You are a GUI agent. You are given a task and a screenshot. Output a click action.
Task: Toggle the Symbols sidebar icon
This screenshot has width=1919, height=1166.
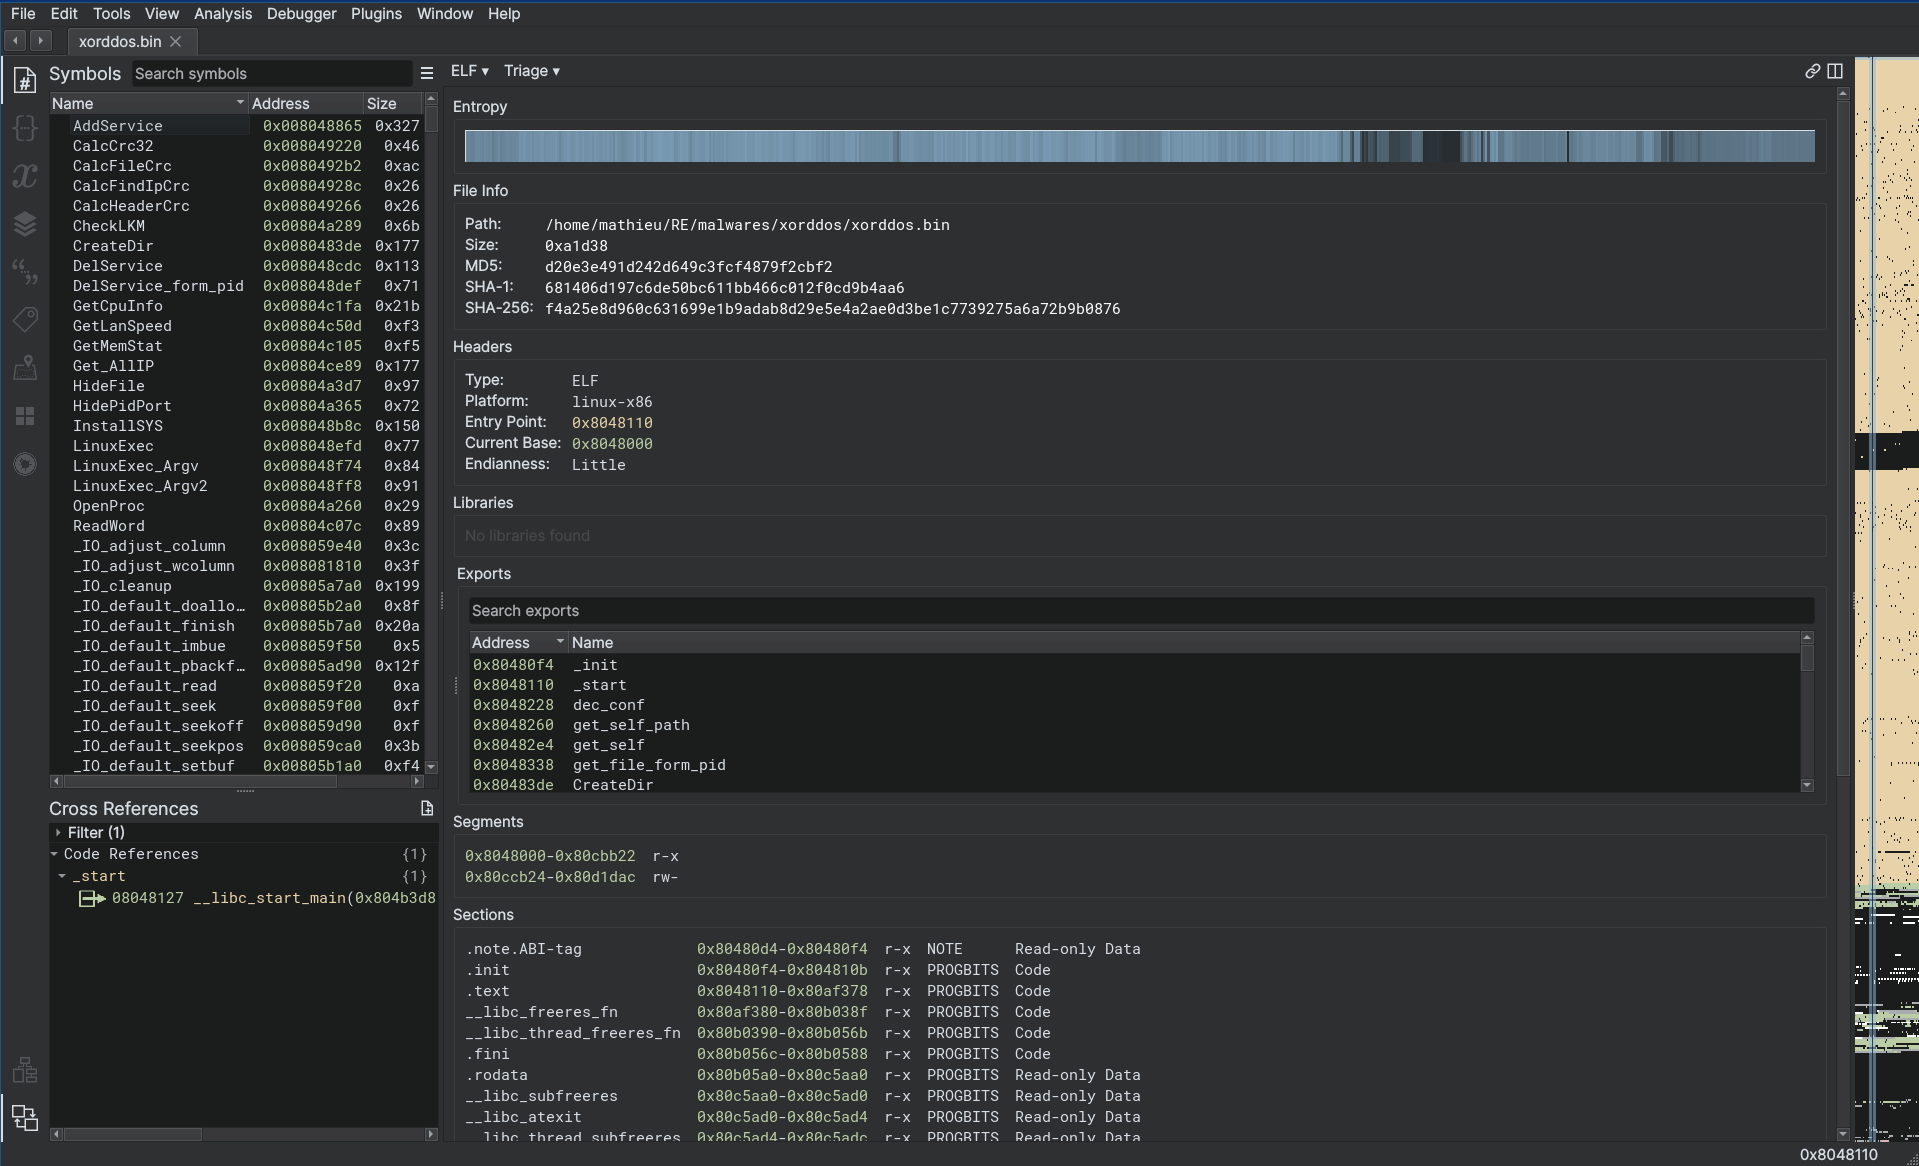tap(25, 80)
